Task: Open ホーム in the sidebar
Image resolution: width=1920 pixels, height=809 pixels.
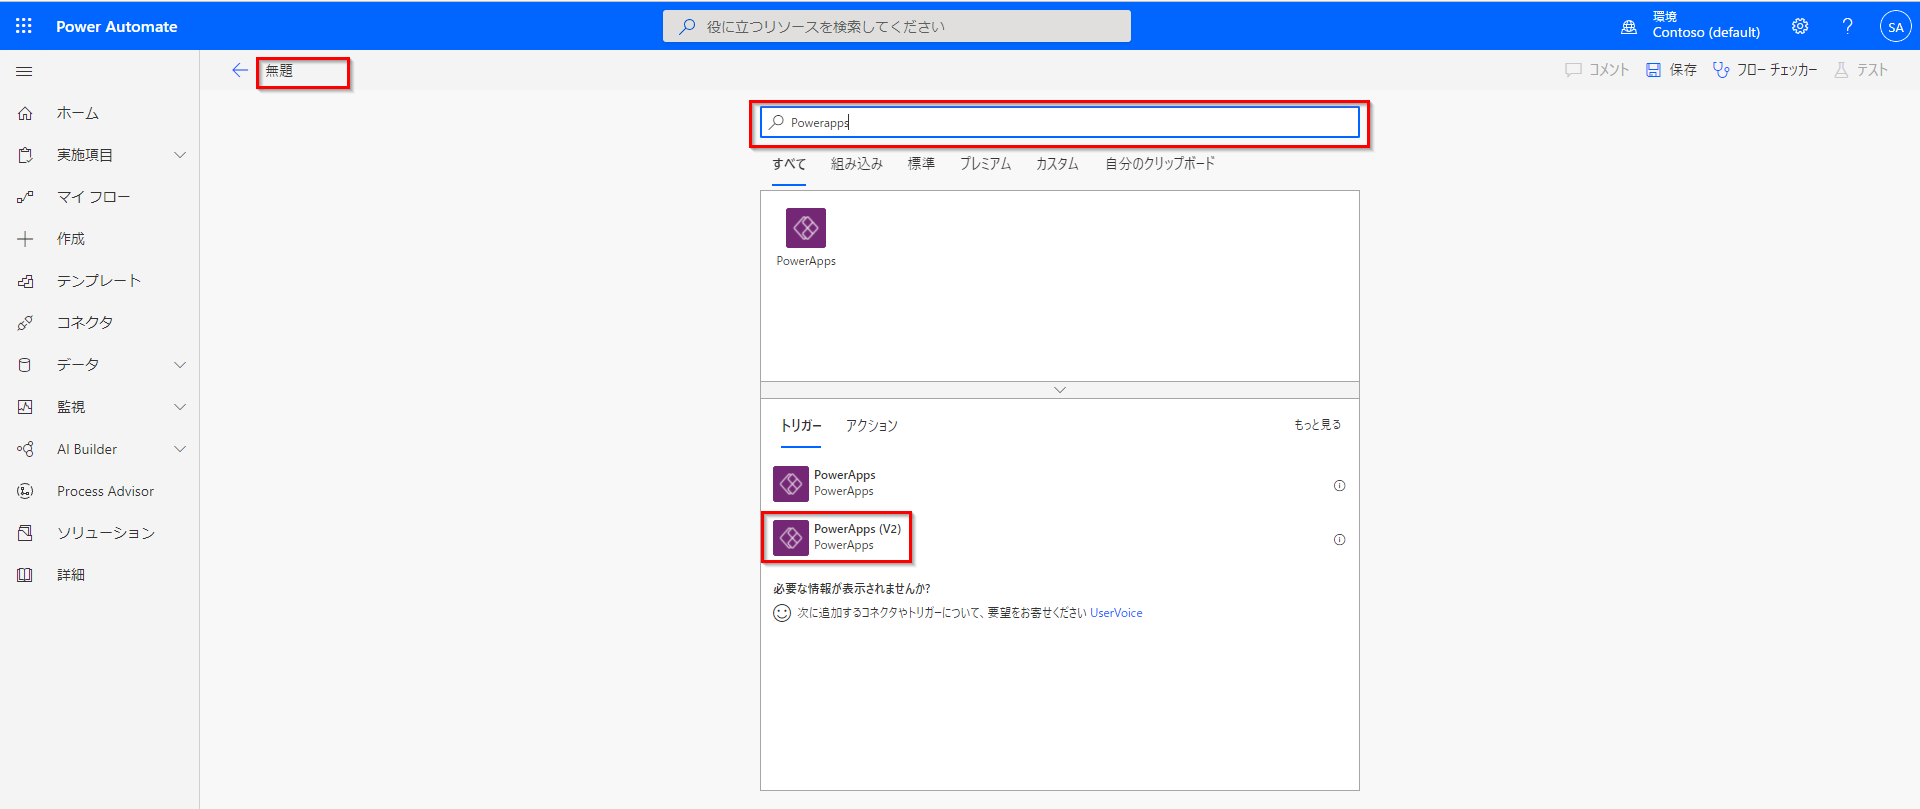Action: 77,113
